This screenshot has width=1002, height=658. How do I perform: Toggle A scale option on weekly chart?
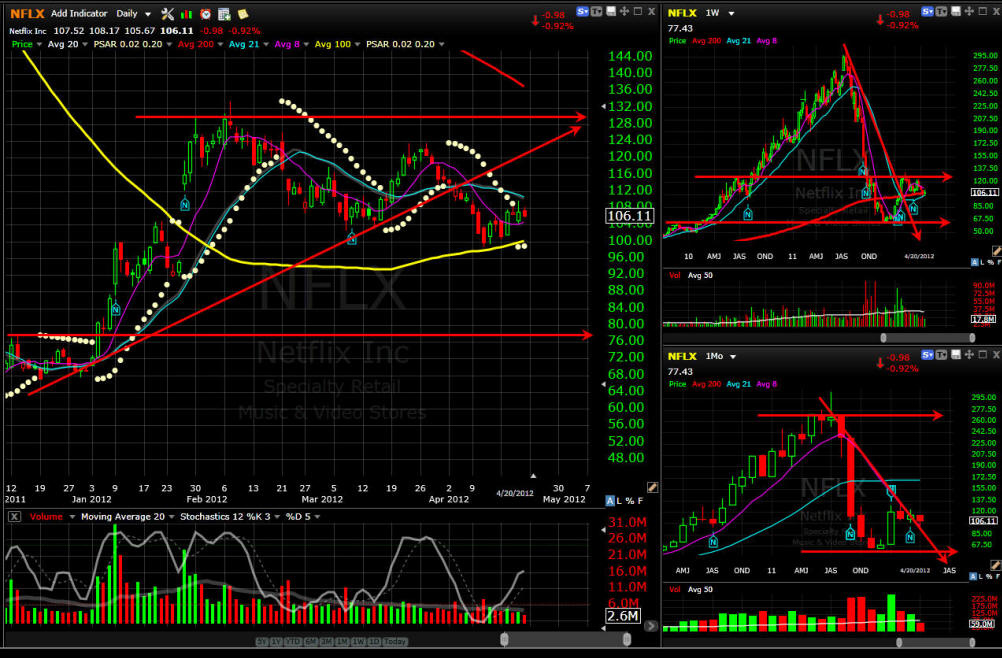click(x=975, y=263)
